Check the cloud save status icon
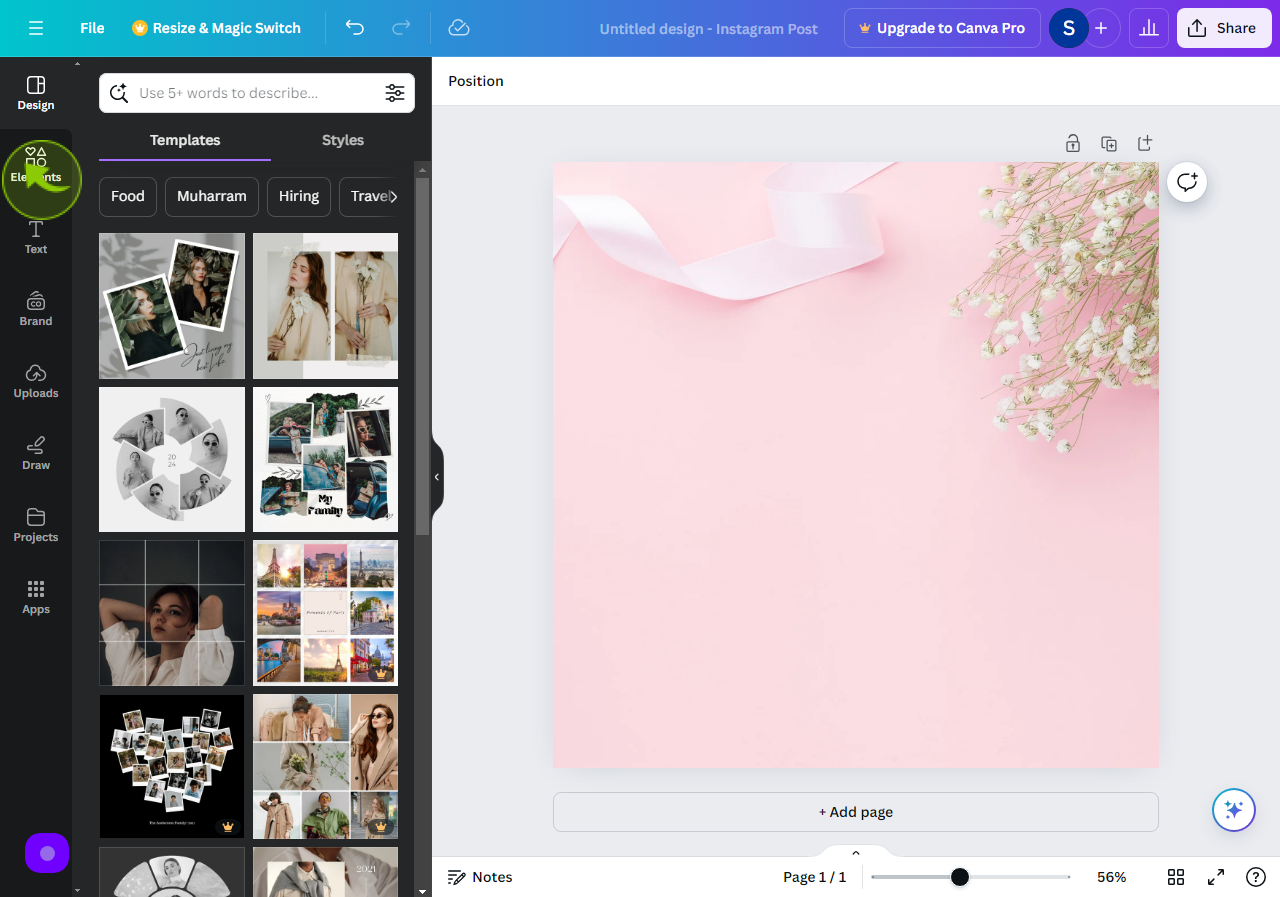This screenshot has width=1280, height=897. [459, 28]
